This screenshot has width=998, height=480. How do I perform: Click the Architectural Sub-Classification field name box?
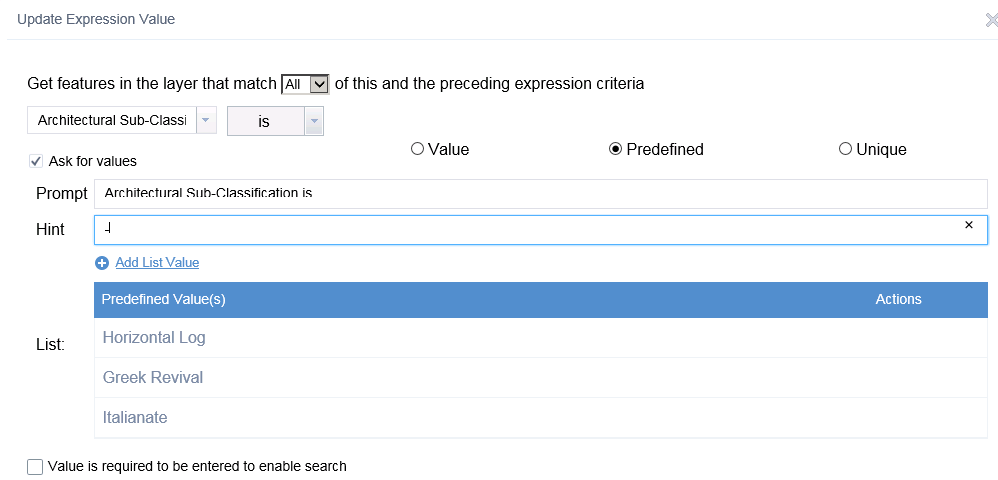tap(112, 121)
